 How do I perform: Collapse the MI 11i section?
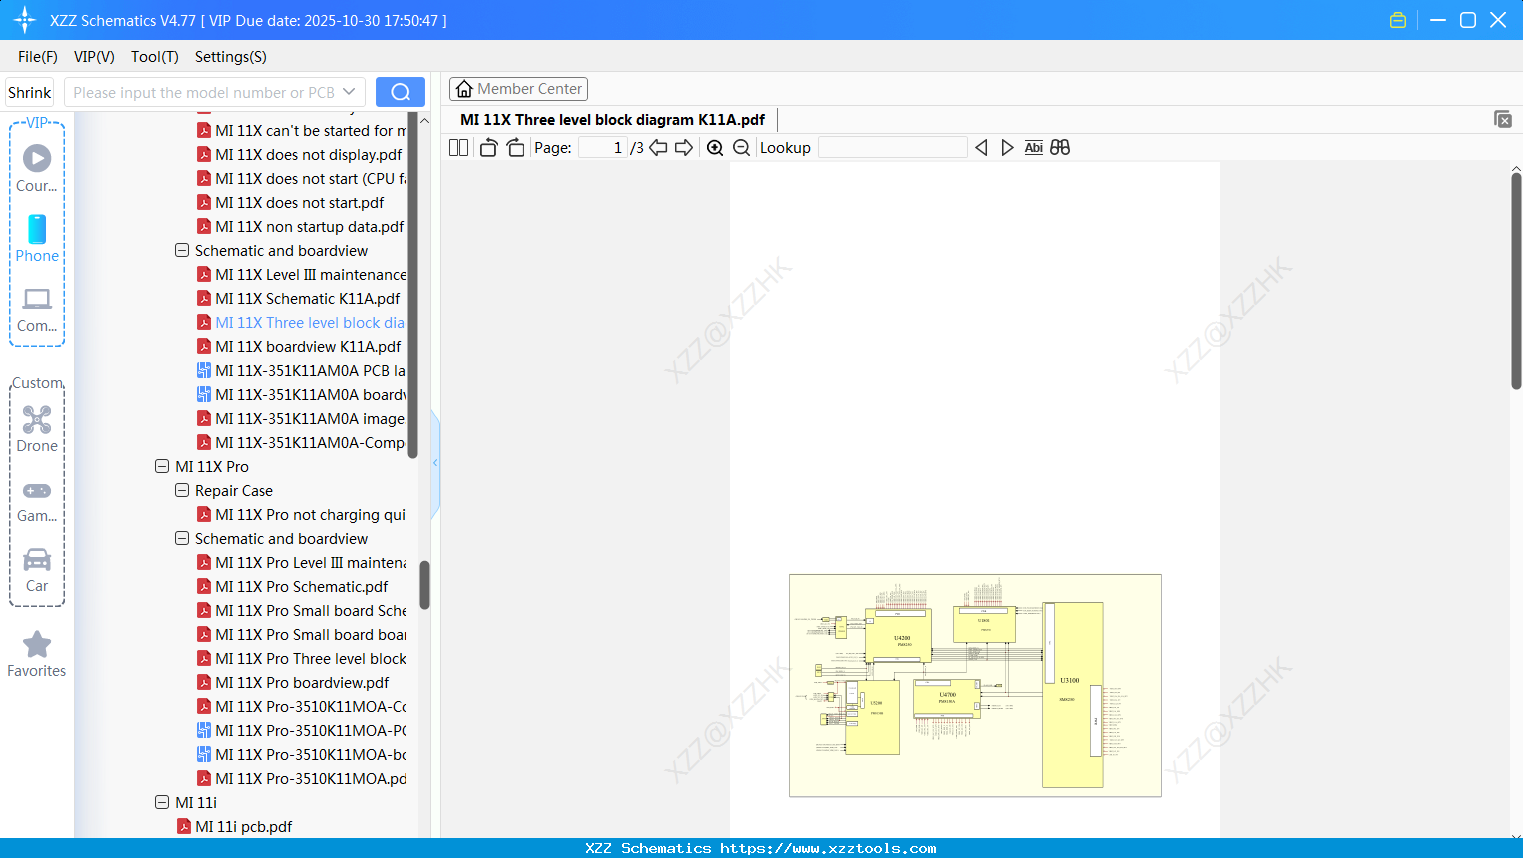pos(162,802)
